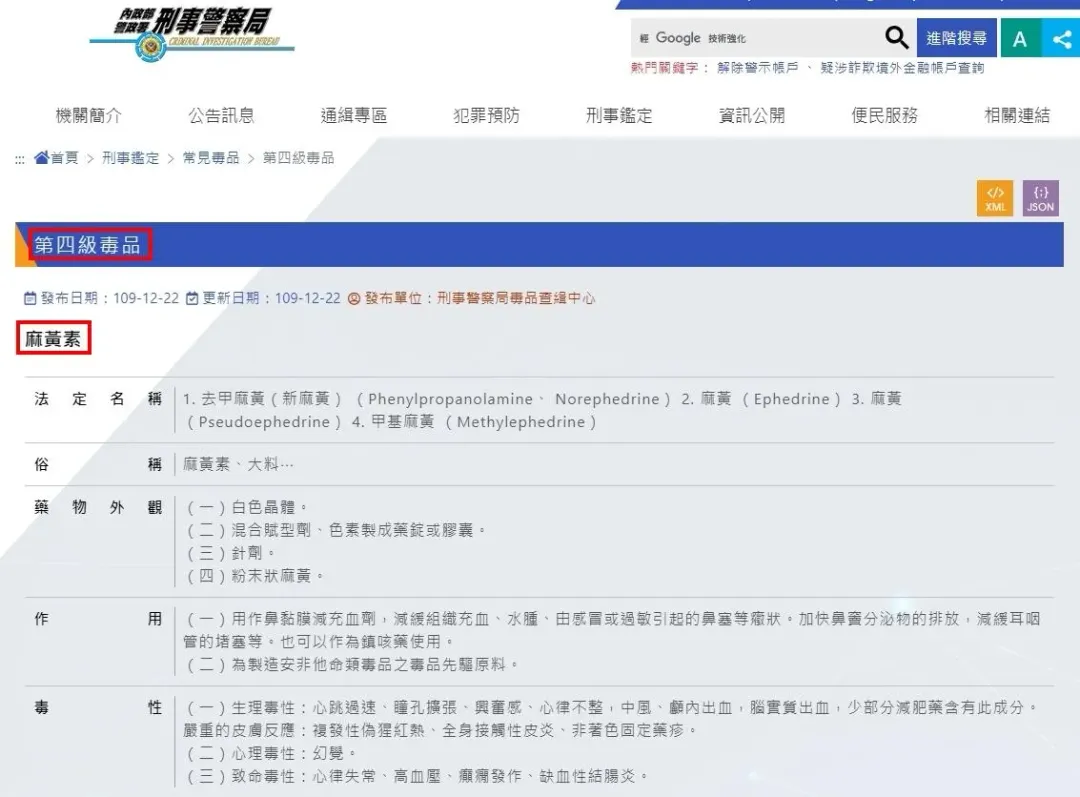The width and height of the screenshot is (1080, 797).
Task: Click the 解除警示帳戶 hot keyword
Action: click(x=758, y=68)
